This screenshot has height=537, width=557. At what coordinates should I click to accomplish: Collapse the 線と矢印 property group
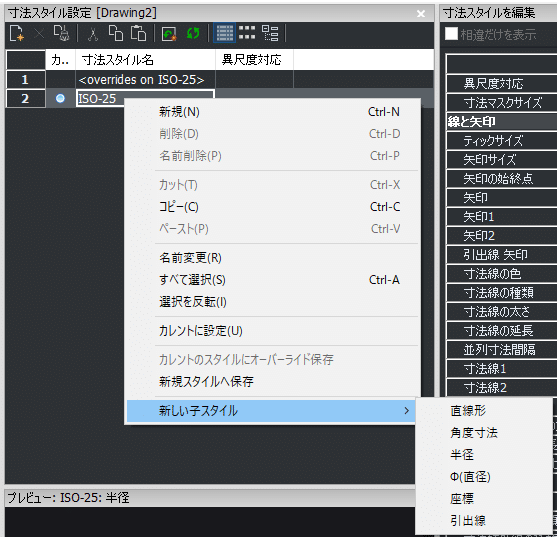(x=502, y=122)
